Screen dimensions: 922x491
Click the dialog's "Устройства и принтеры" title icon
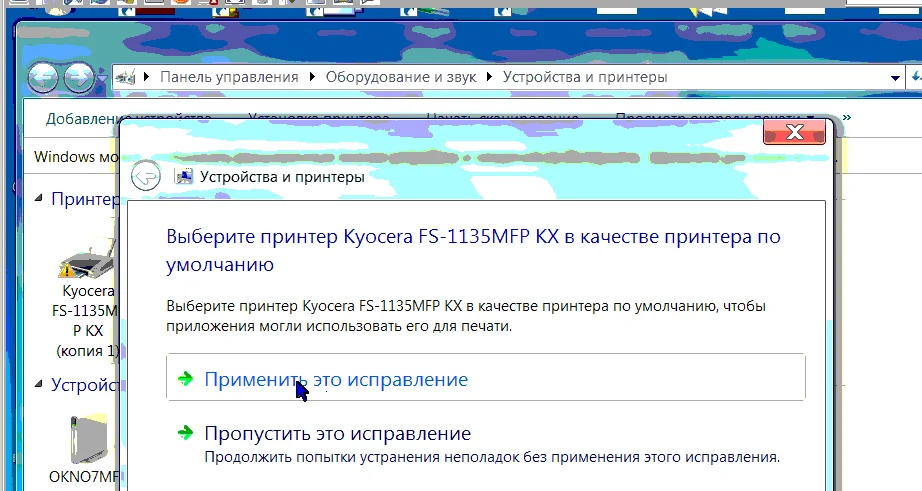pyautogui.click(x=184, y=176)
